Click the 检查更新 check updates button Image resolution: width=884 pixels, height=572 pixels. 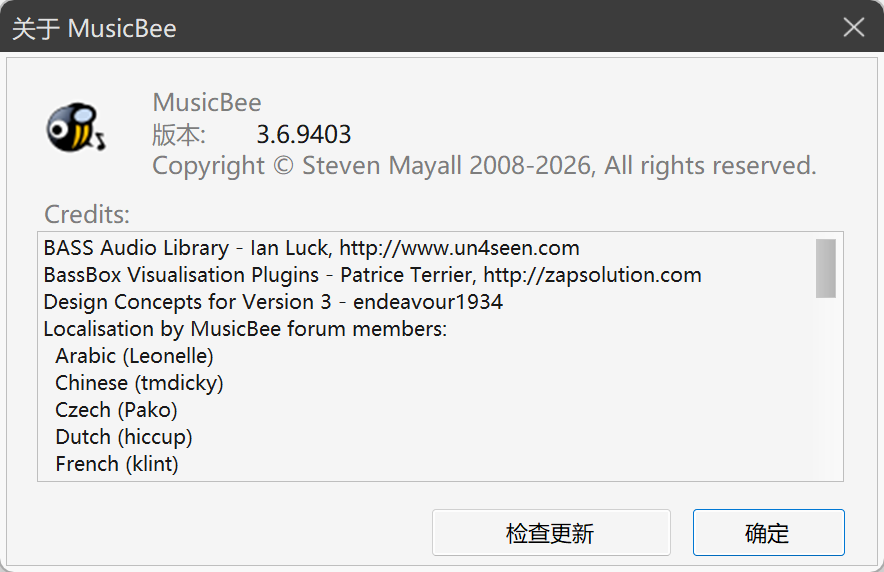pos(551,533)
